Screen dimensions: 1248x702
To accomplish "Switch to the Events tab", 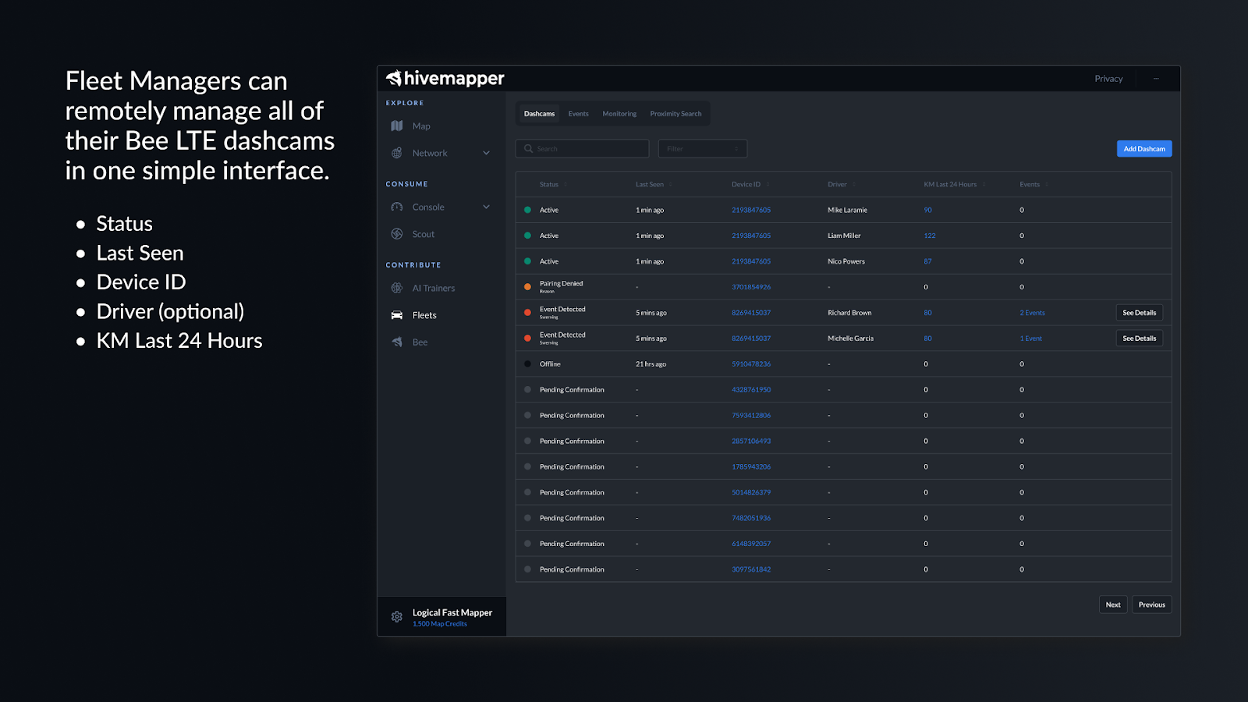I will pos(578,114).
